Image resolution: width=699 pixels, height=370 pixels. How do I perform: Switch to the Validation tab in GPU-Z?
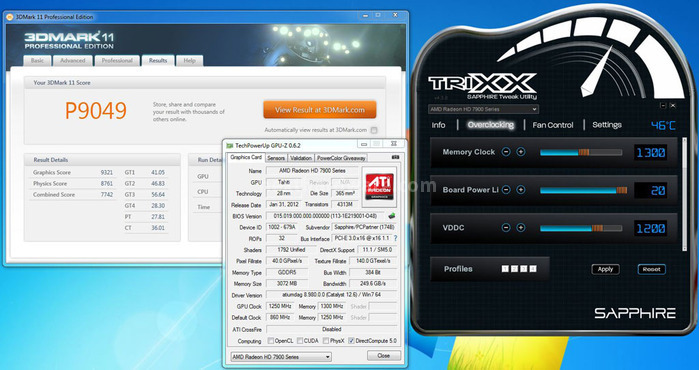(301, 158)
